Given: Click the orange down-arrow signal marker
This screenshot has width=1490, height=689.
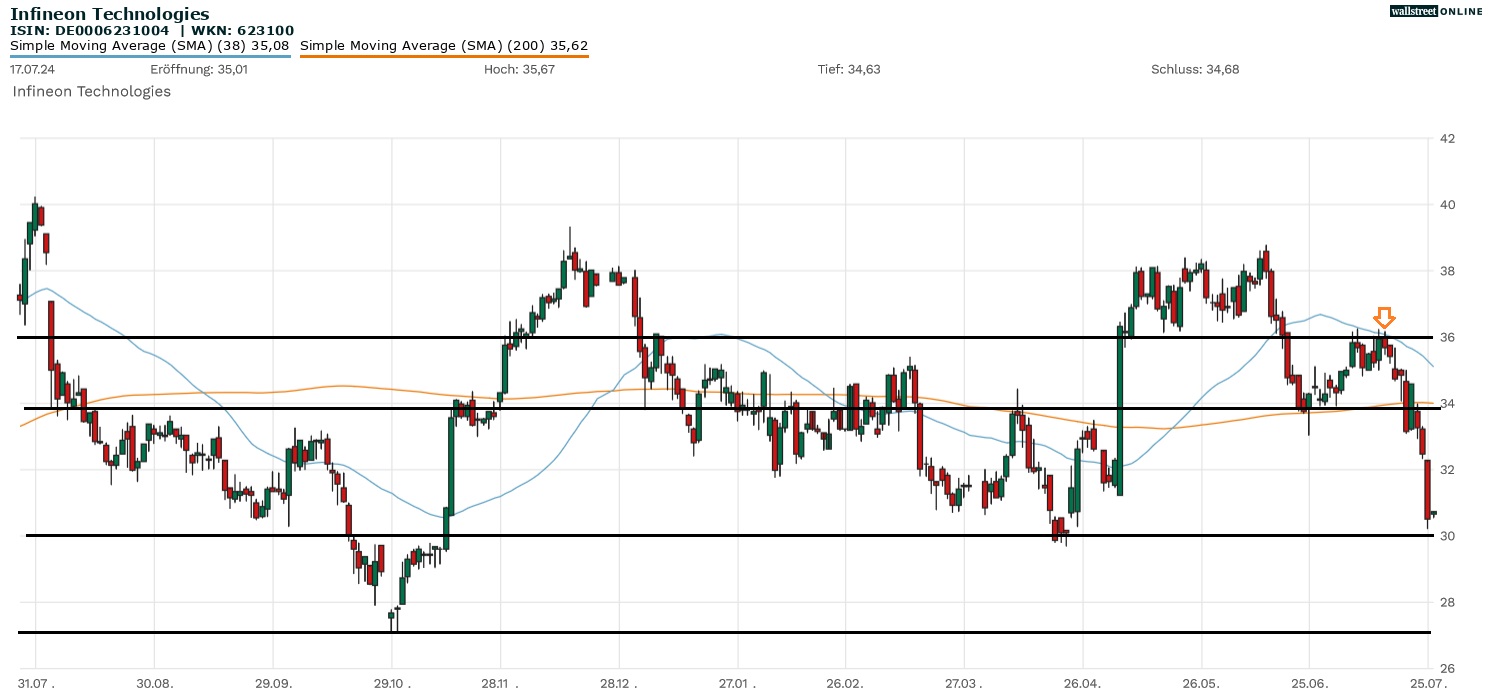Looking at the screenshot, I should (1384, 318).
